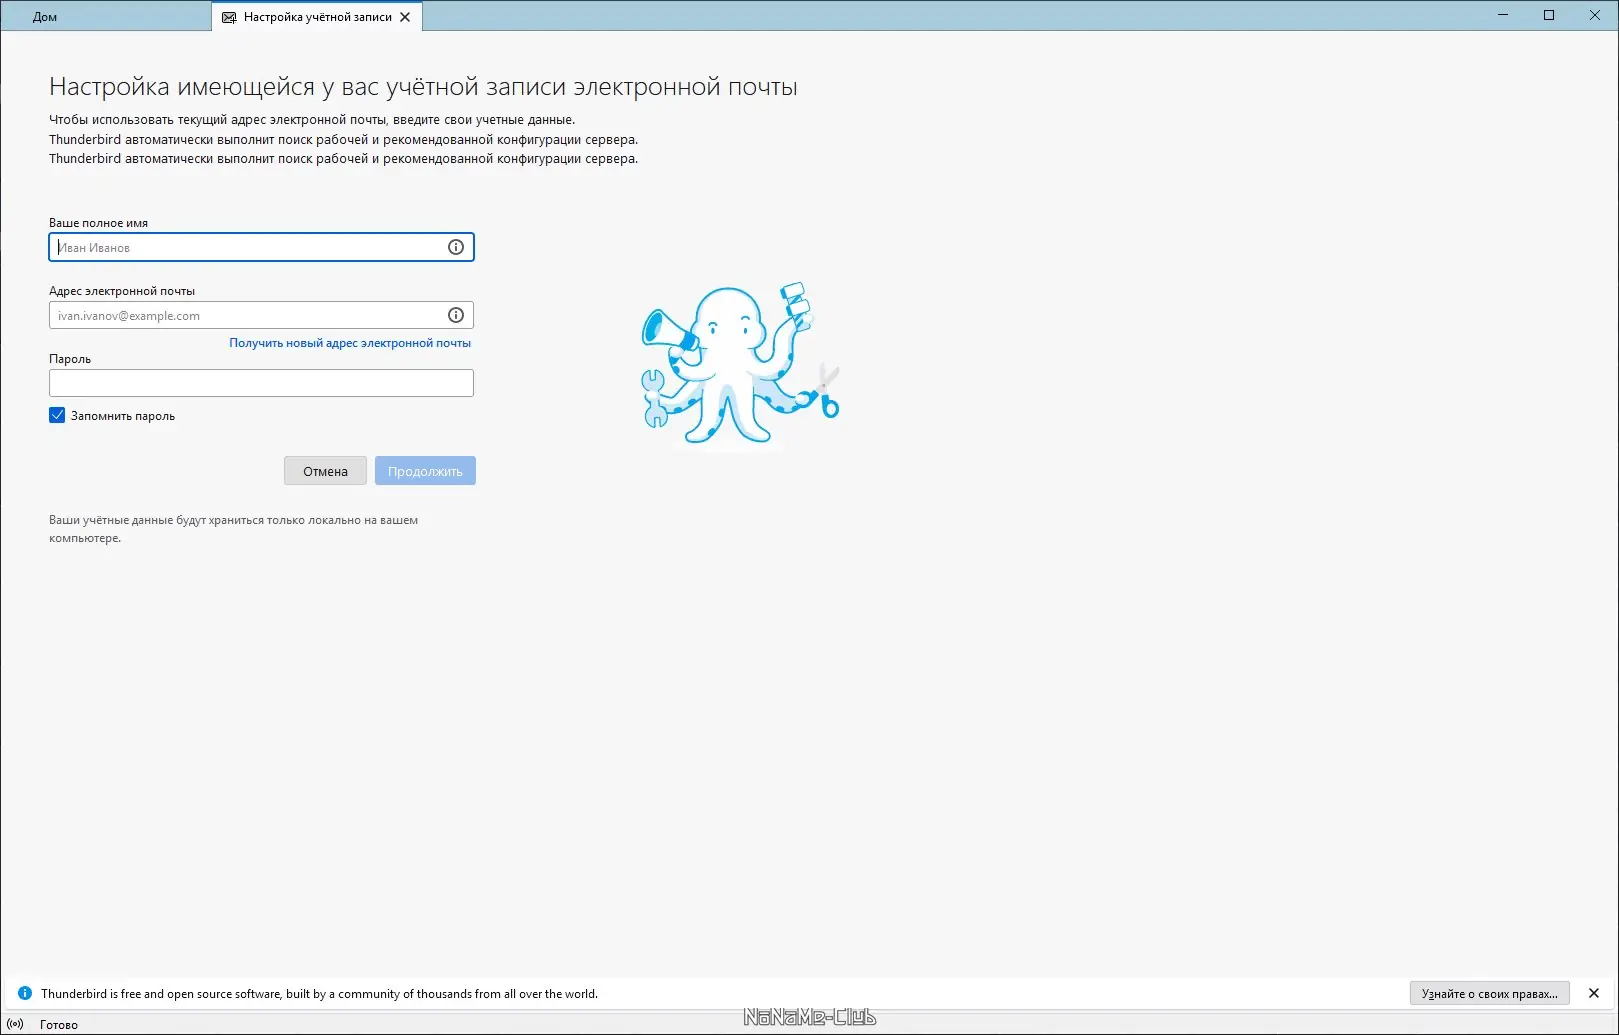Close the Thunderbird window
The height and width of the screenshot is (1035, 1619).
point(1595,15)
